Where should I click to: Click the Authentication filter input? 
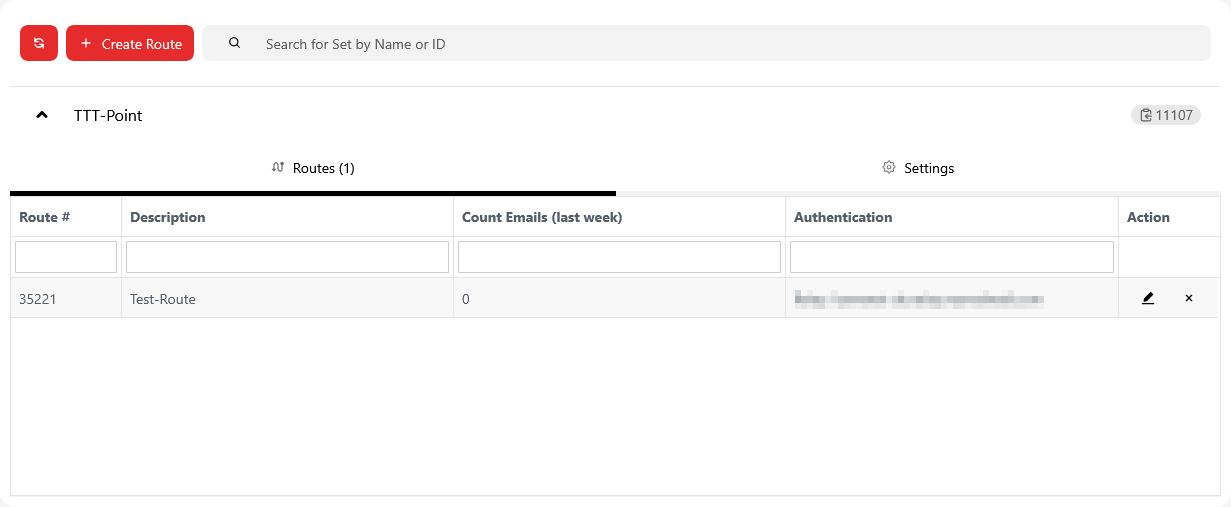tap(951, 257)
